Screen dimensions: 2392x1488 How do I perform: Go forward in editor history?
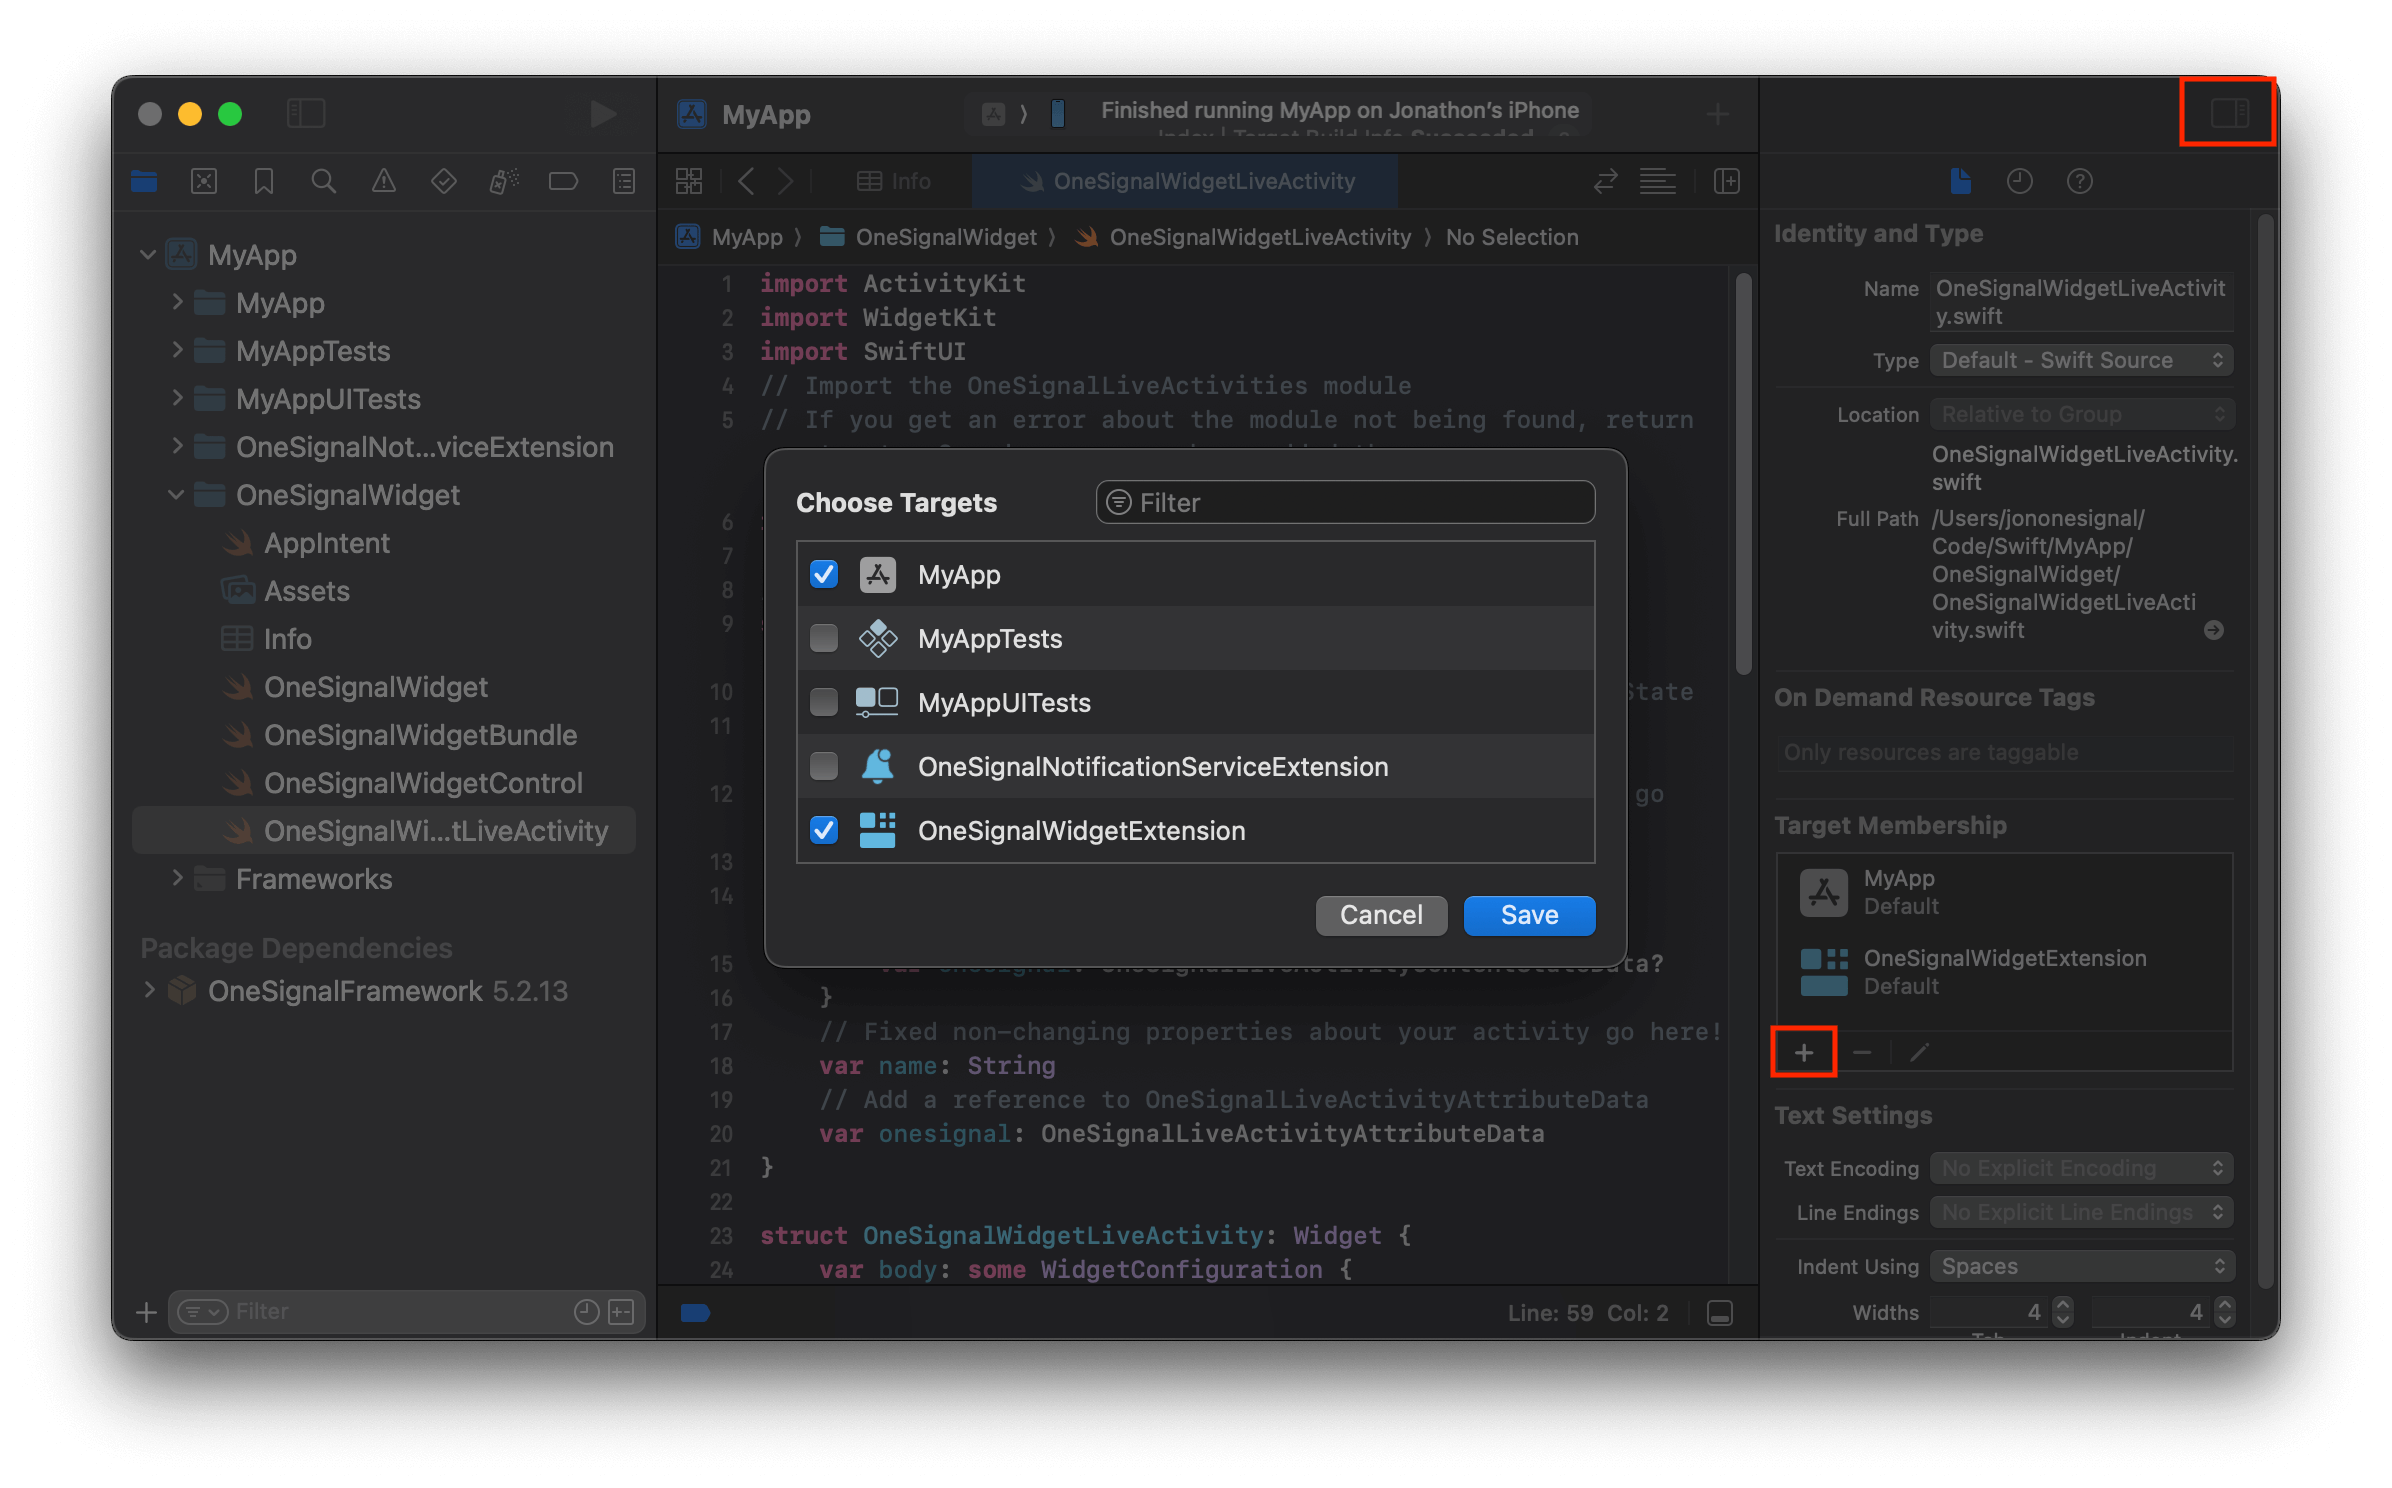786,181
